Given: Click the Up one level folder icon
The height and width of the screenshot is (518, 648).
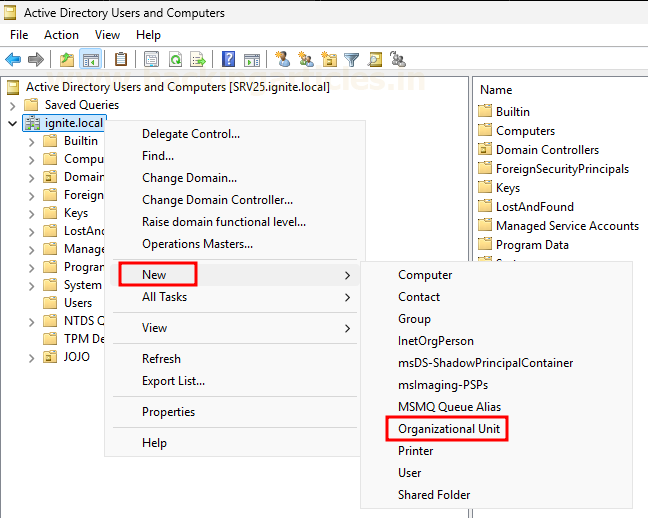Looking at the screenshot, I should pos(67,60).
